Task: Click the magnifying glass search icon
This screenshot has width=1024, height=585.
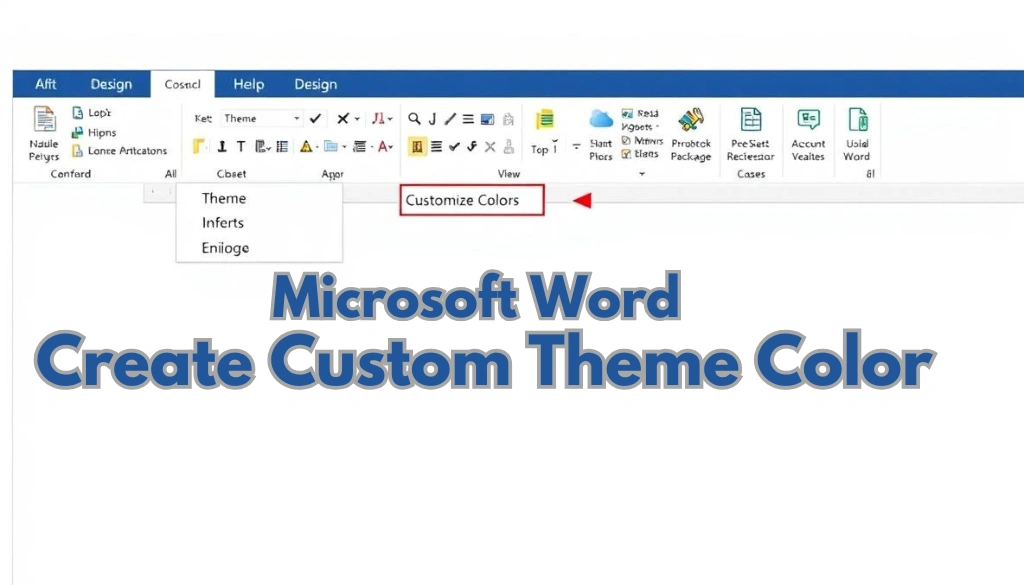Action: pyautogui.click(x=414, y=119)
